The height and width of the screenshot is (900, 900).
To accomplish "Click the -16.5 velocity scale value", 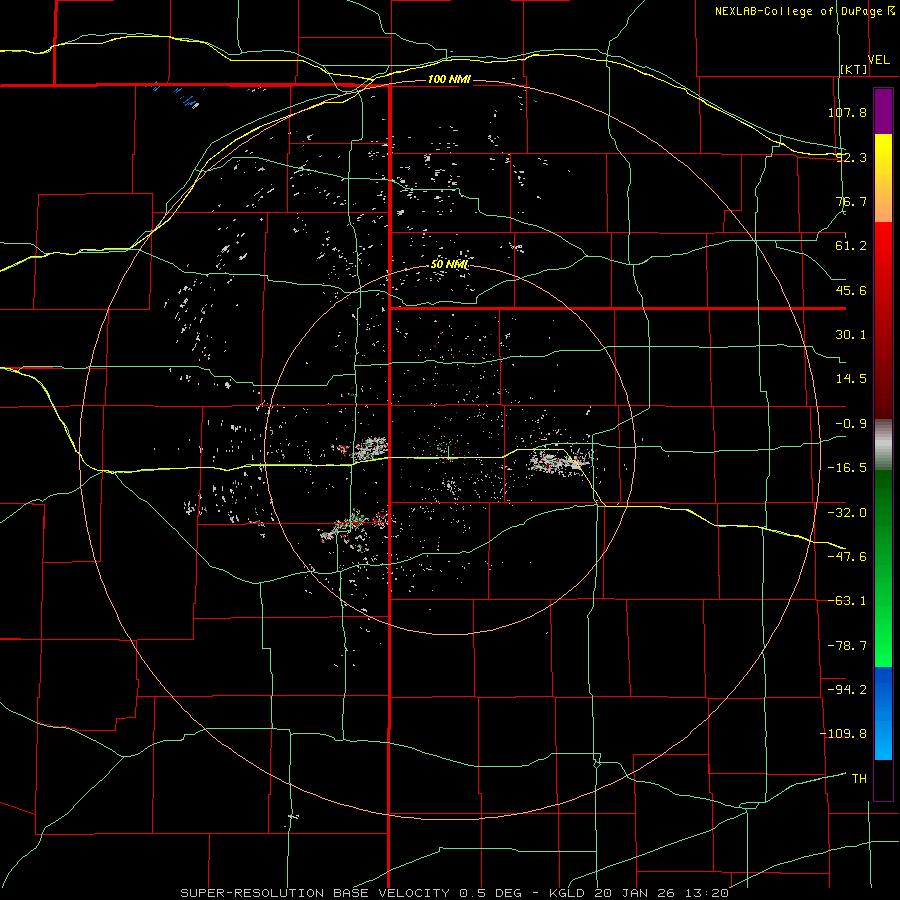I will 847,468.
